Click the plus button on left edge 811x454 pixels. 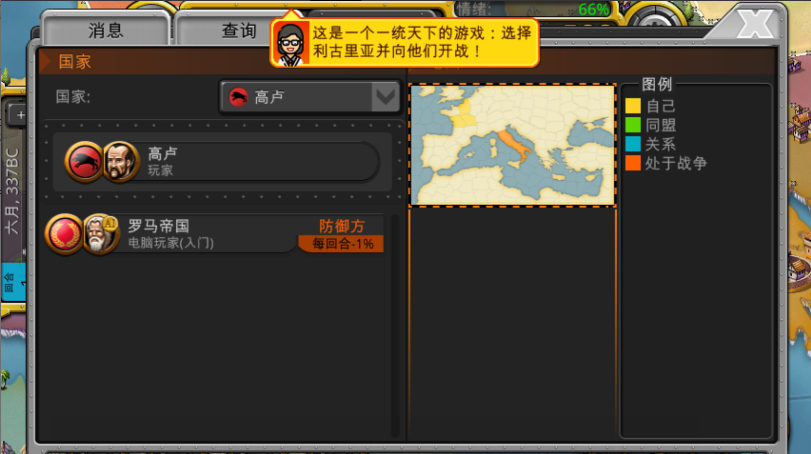(x=19, y=115)
